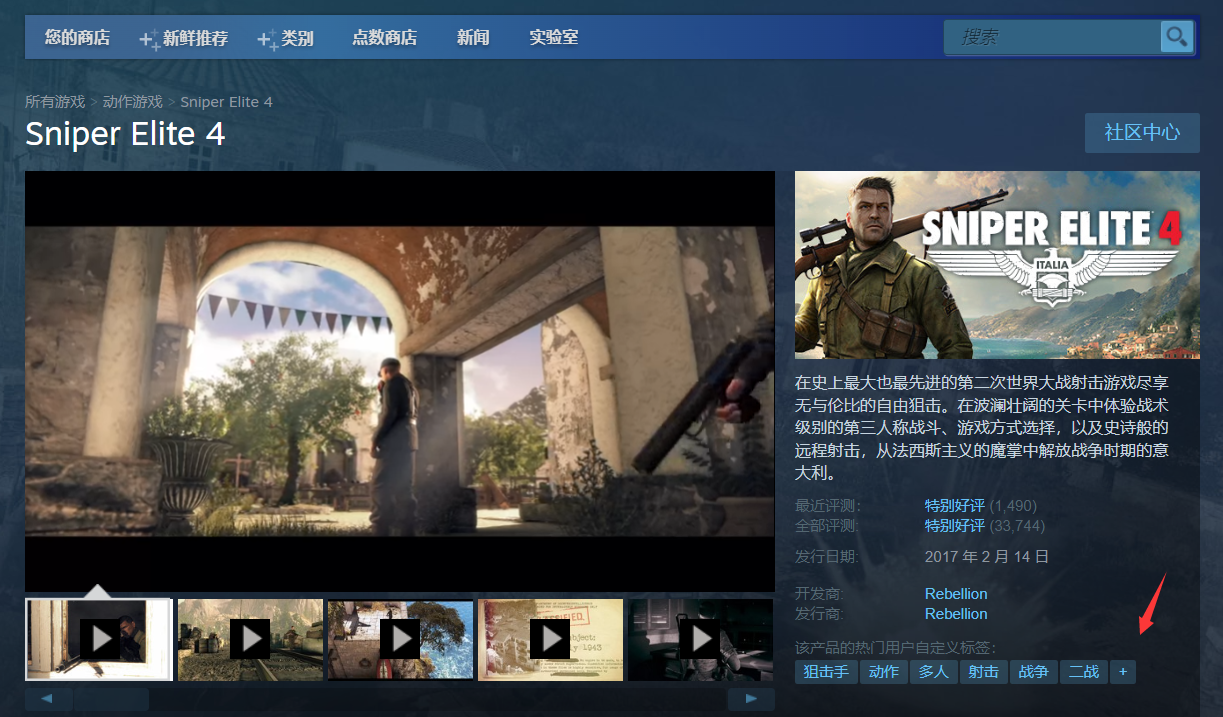Image resolution: width=1223 pixels, height=717 pixels.
Task: Go to 点数商店 tab
Action: pyautogui.click(x=384, y=38)
